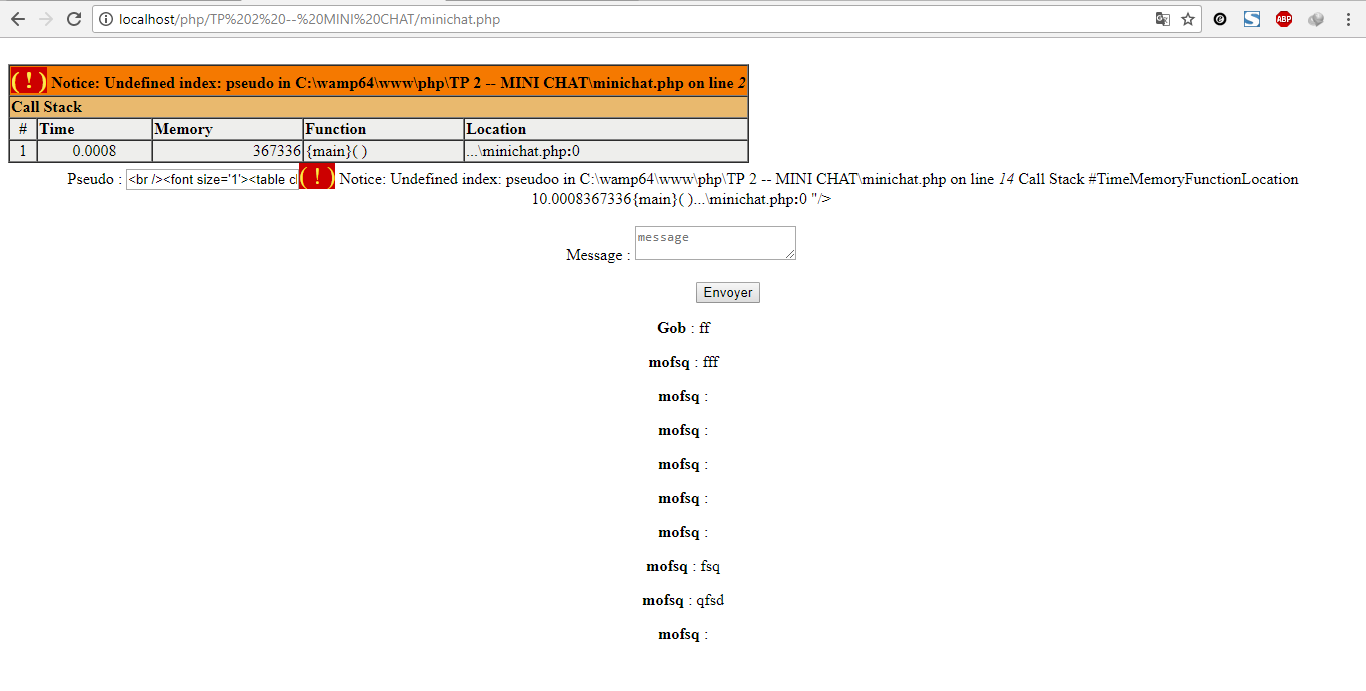
Task: Select the address bar URL
Action: (x=300, y=19)
